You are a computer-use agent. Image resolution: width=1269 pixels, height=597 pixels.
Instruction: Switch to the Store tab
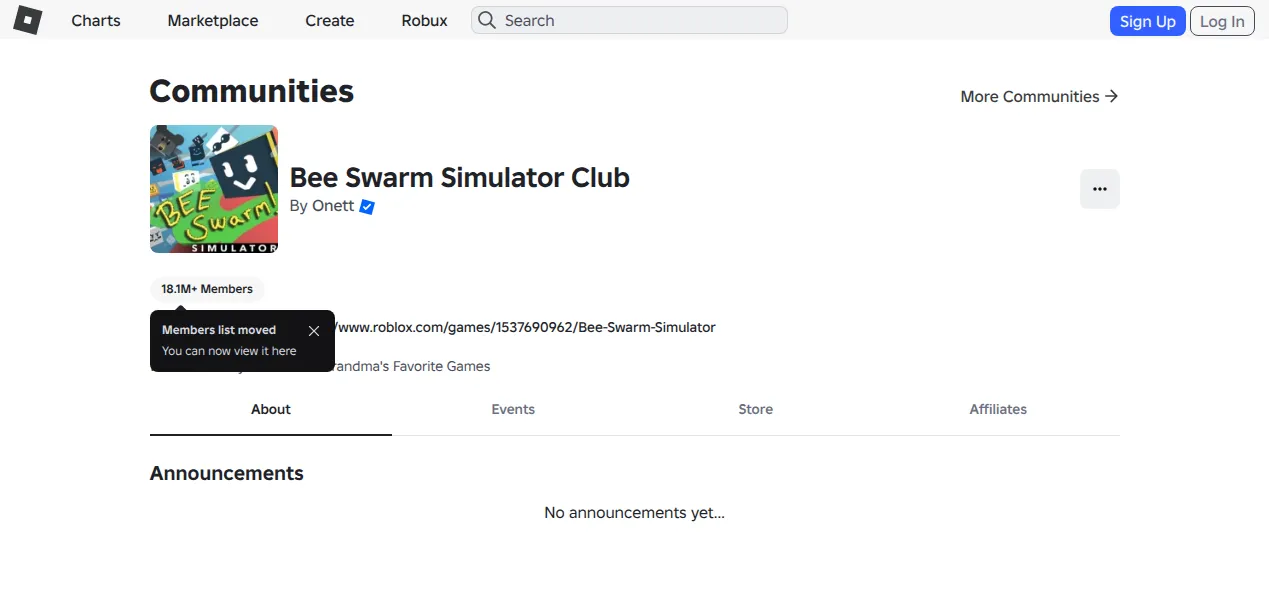point(756,410)
